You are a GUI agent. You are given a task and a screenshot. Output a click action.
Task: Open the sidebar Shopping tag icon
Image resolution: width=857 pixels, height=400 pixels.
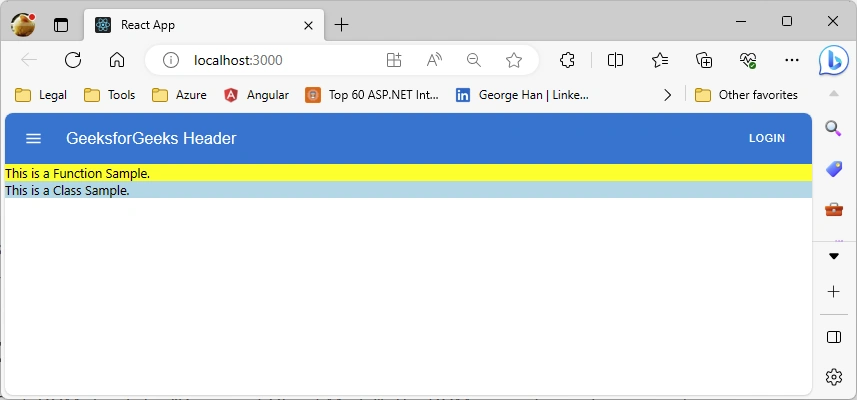click(x=833, y=169)
